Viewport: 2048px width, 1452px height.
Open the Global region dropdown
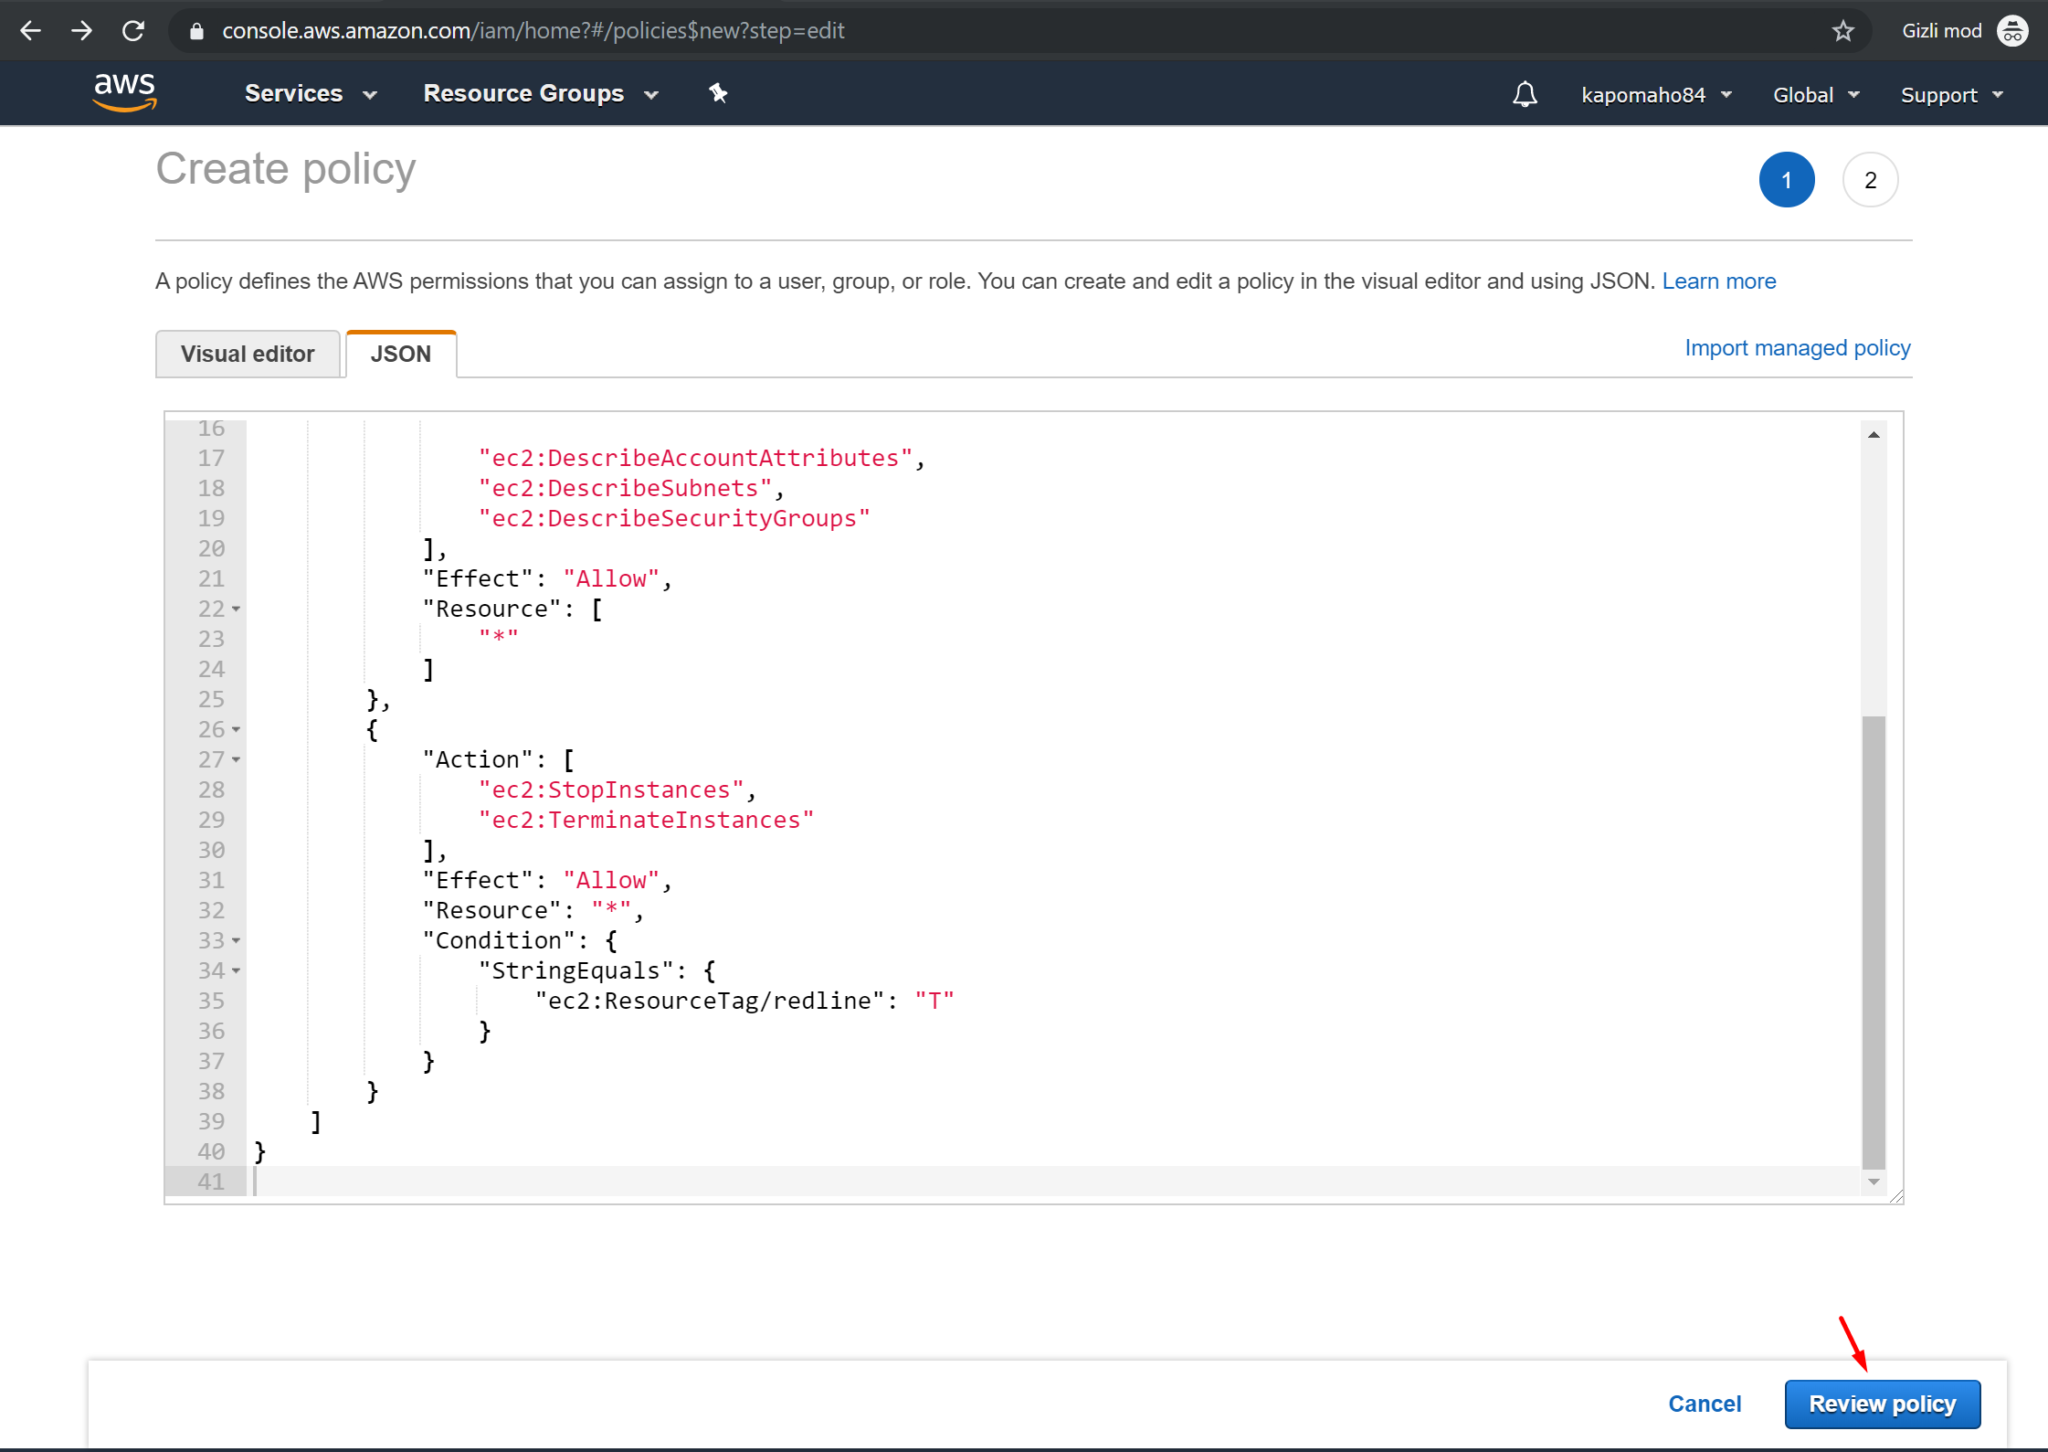coord(1816,95)
